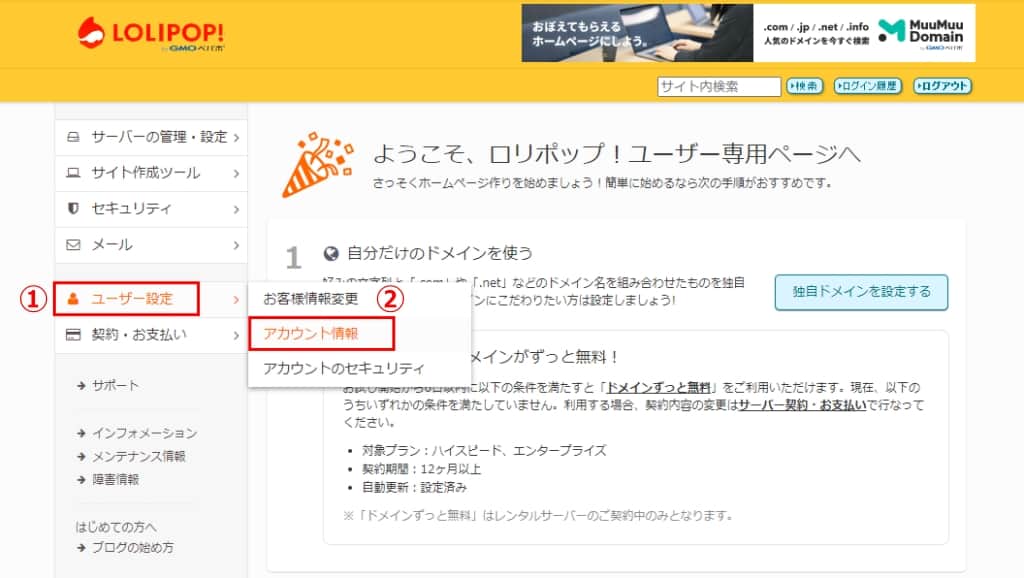This screenshot has height=578, width=1024.
Task: Click the party popper welcome icon
Action: (x=317, y=165)
